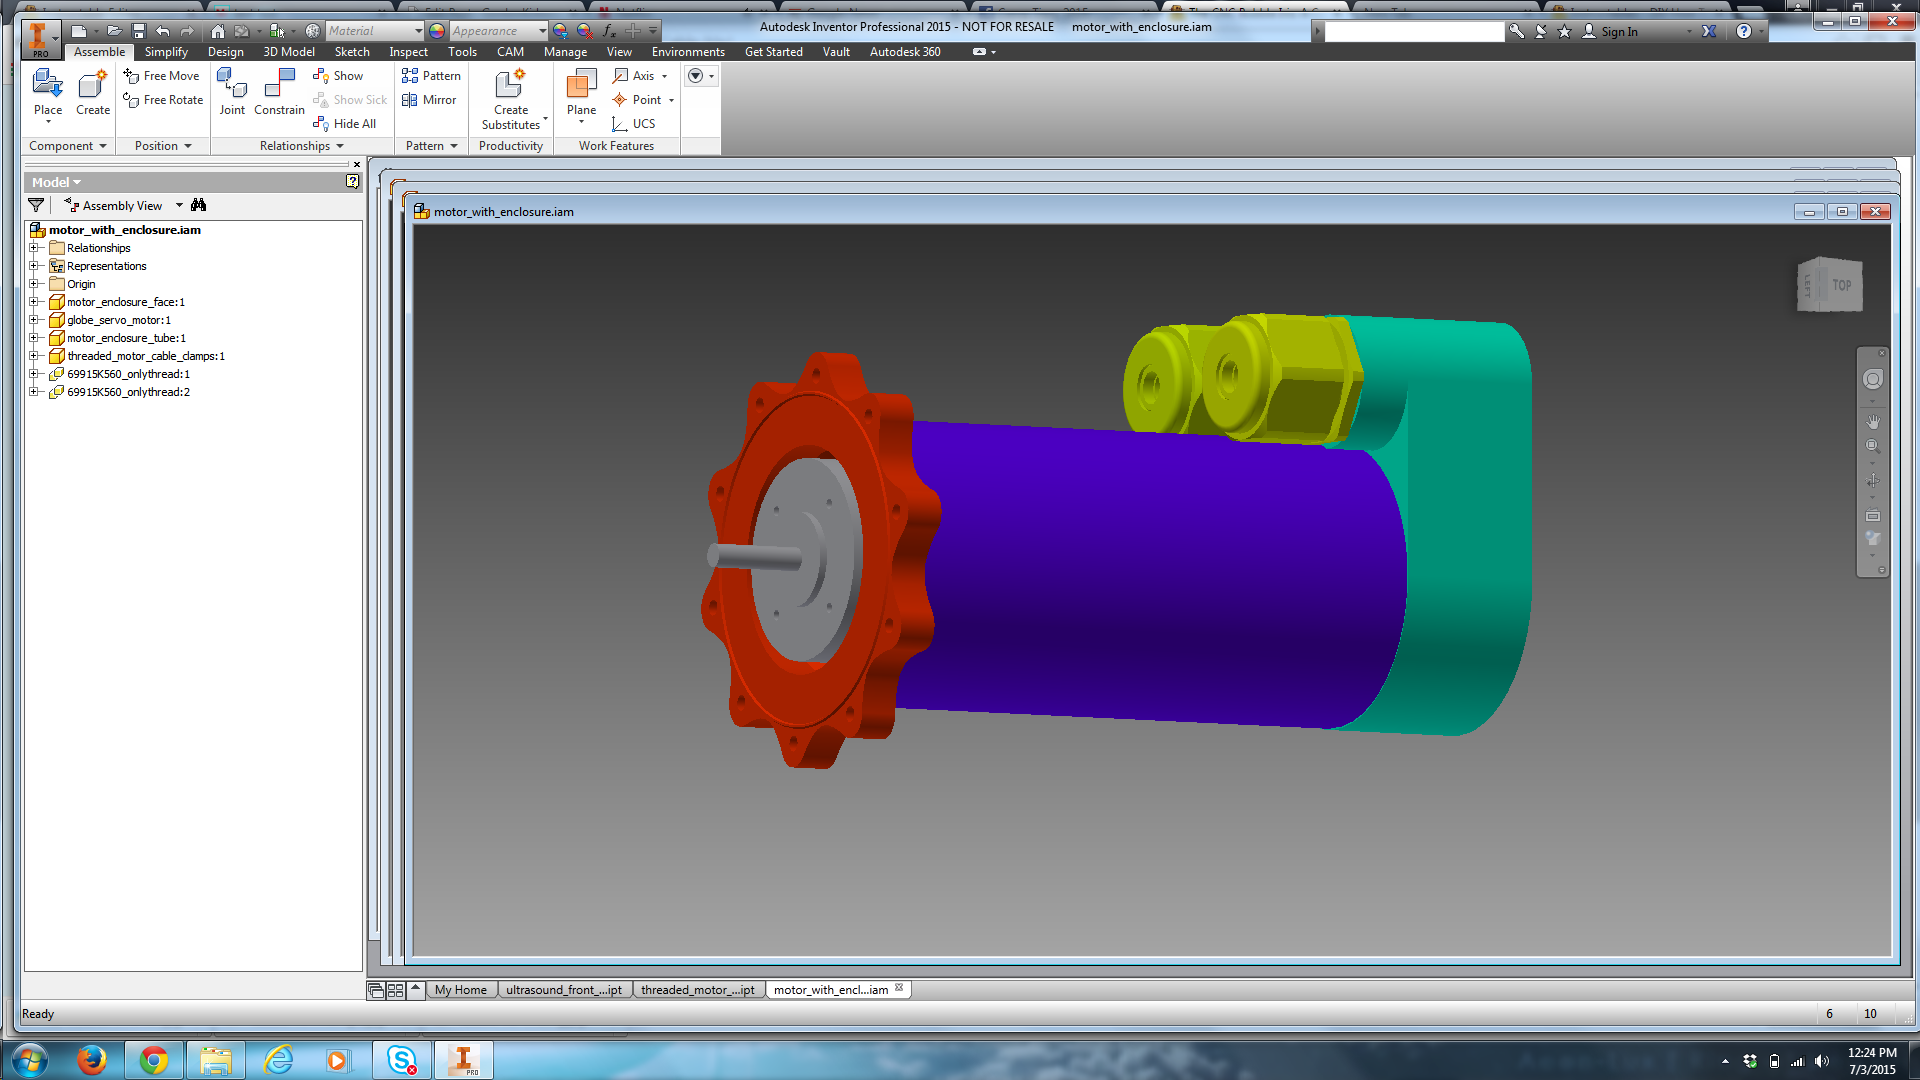
Task: Click the Model browser header dropdown
Action: click(x=56, y=182)
